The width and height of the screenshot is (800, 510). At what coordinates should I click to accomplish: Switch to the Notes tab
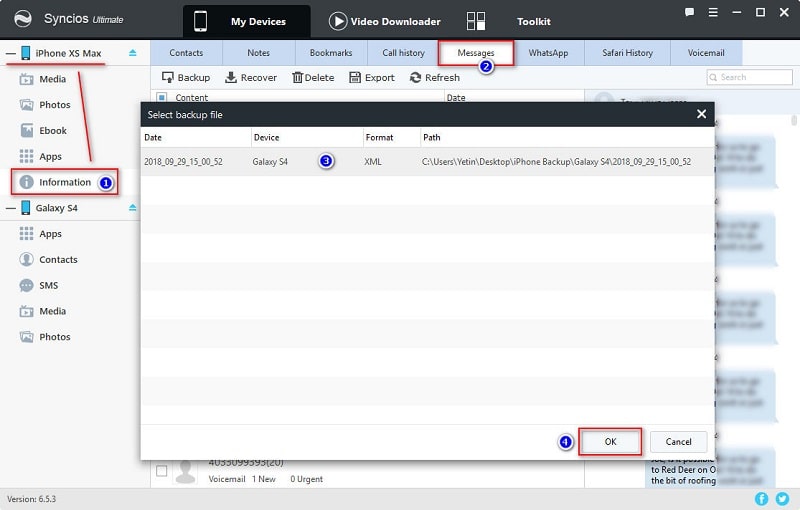[259, 53]
